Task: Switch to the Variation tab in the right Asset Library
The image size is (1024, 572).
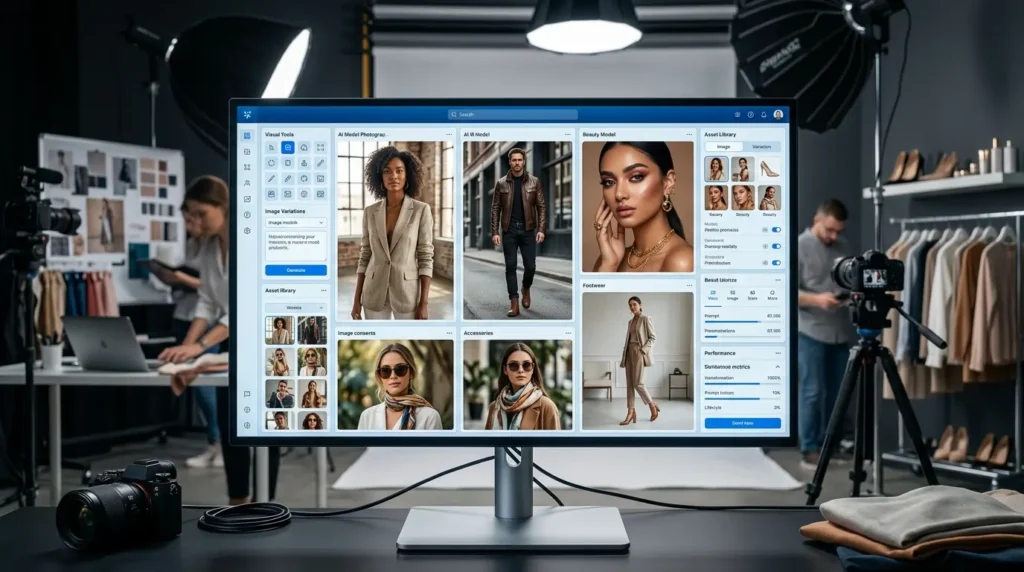Action: 761,147
